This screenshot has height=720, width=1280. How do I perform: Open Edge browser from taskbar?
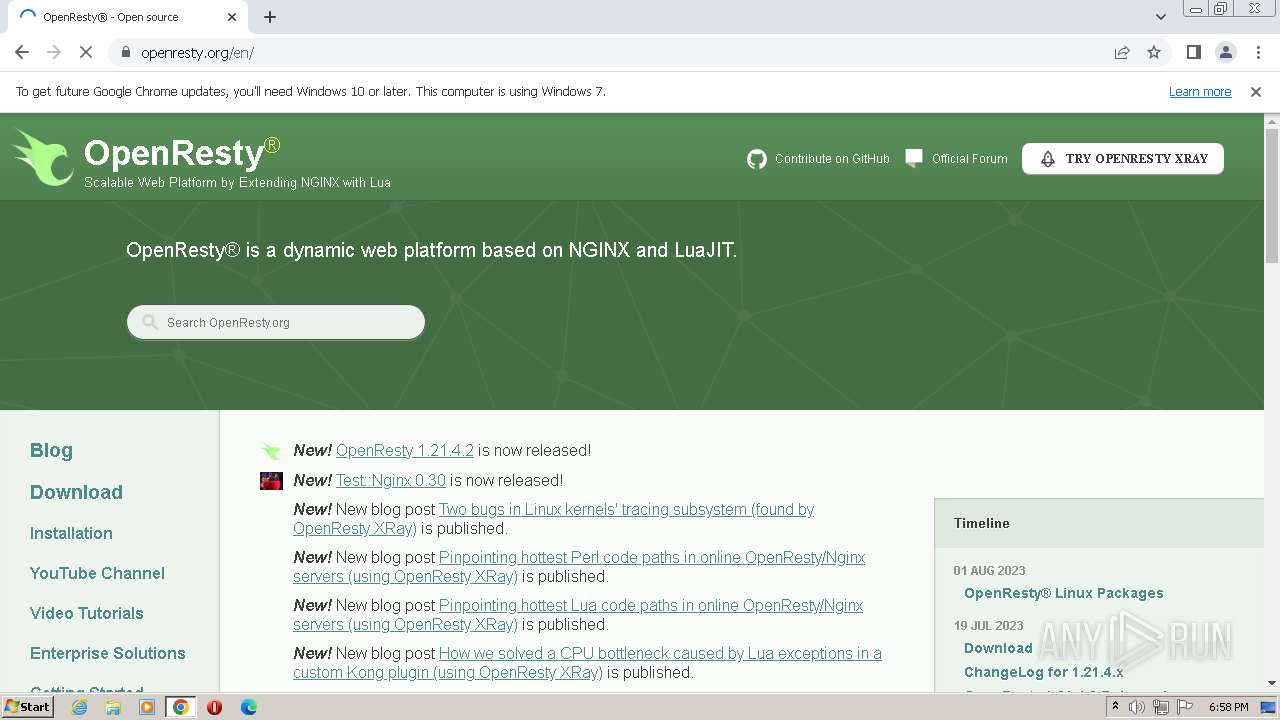tap(248, 707)
